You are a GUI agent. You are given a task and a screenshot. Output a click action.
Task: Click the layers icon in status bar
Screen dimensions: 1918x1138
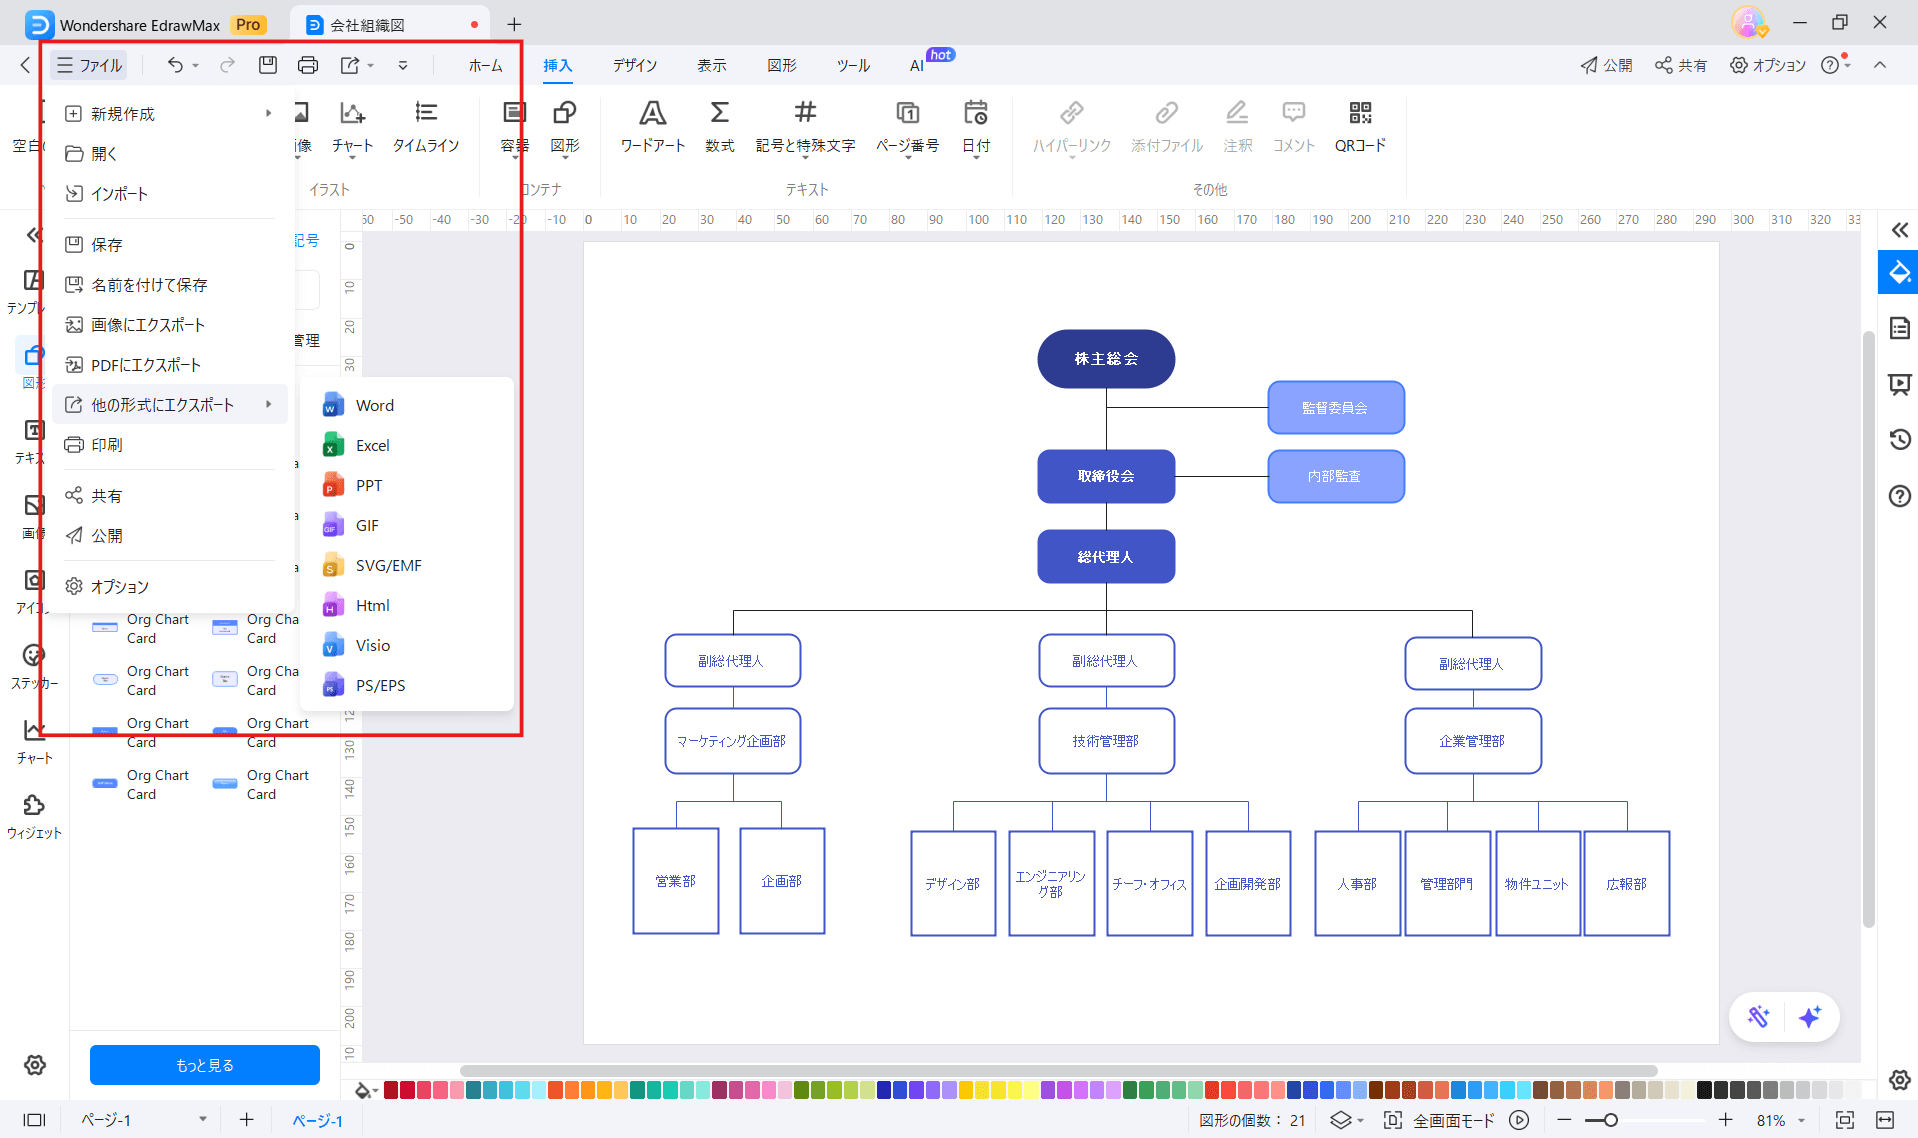click(1340, 1120)
